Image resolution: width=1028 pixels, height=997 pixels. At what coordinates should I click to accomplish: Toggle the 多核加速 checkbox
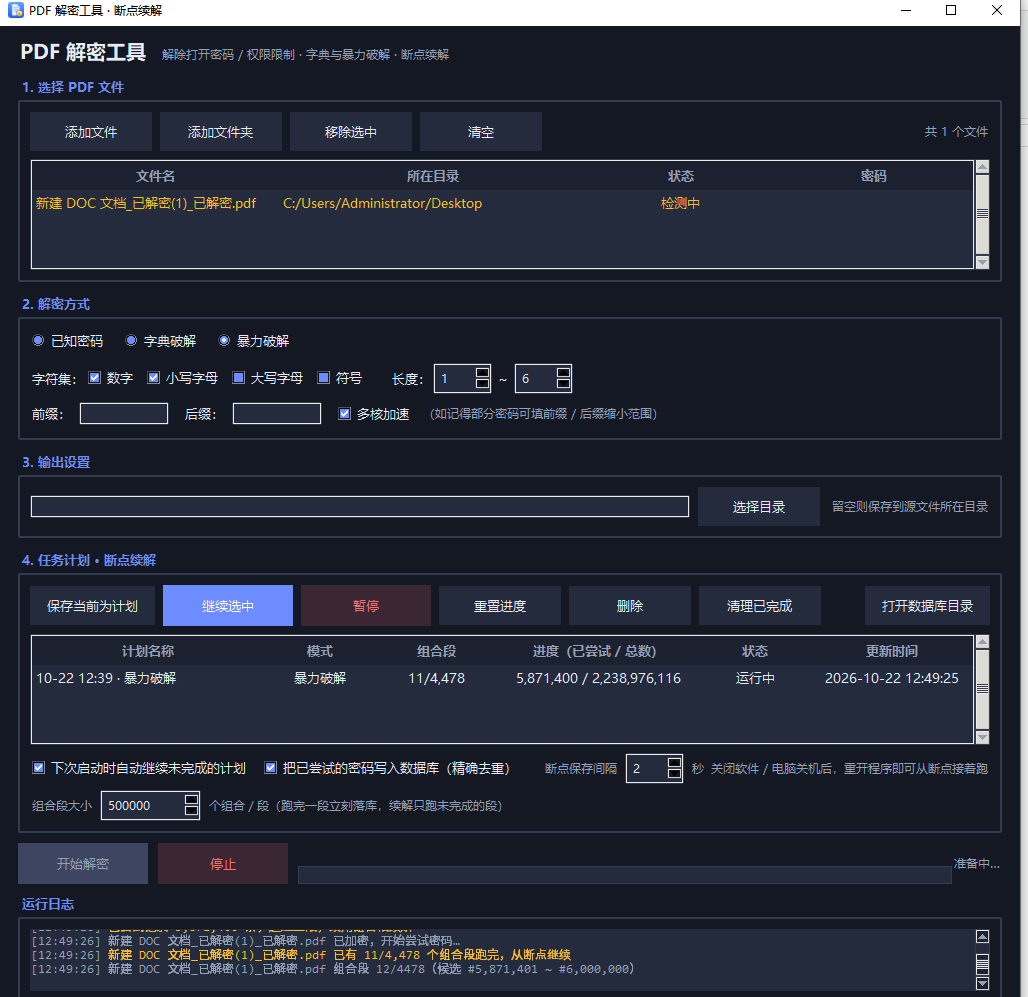tap(344, 414)
